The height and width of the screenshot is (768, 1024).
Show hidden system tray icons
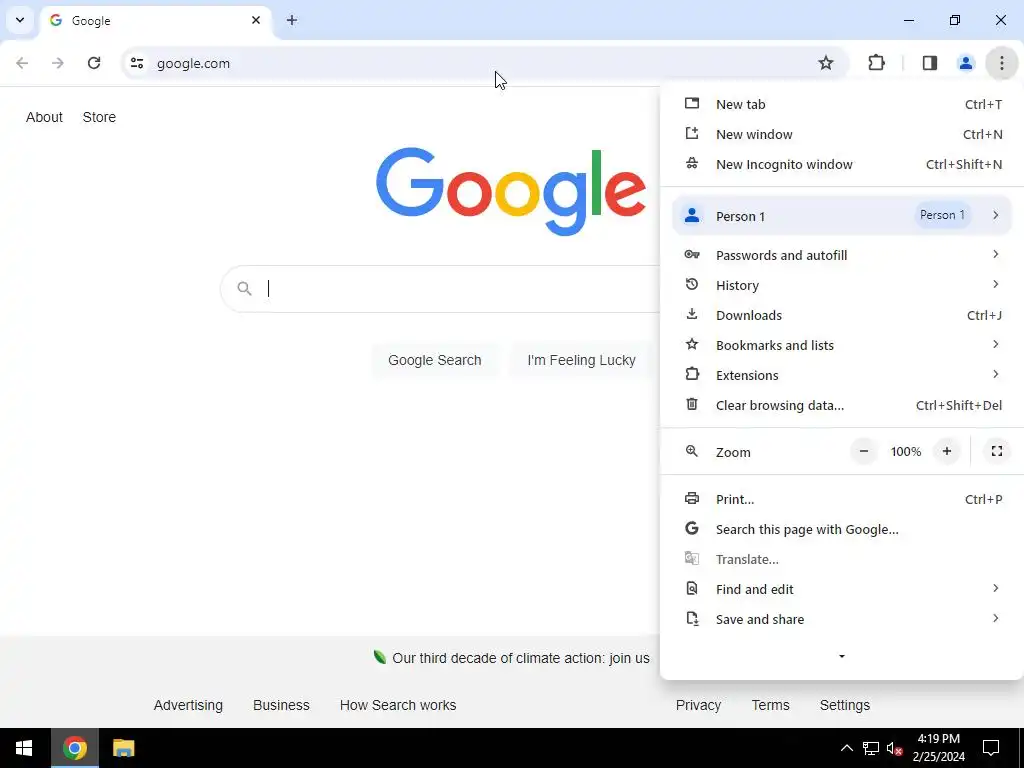[x=846, y=748]
